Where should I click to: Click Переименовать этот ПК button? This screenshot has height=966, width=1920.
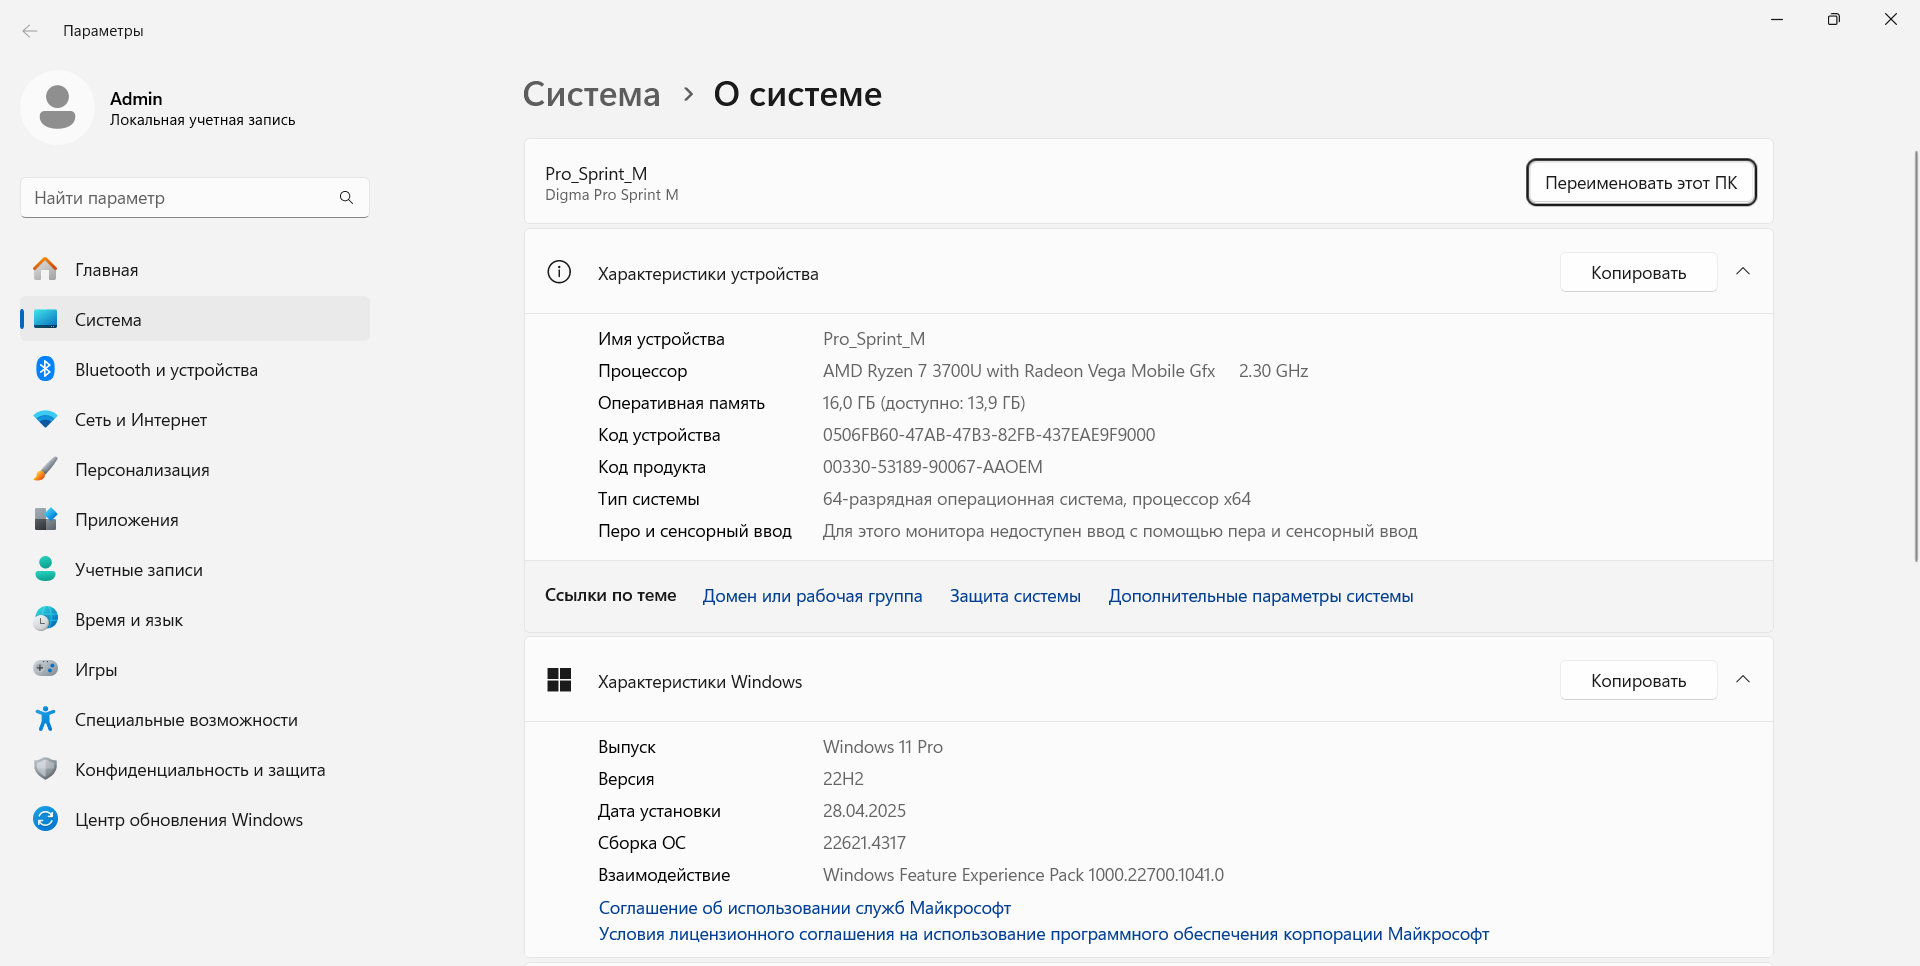(1641, 182)
